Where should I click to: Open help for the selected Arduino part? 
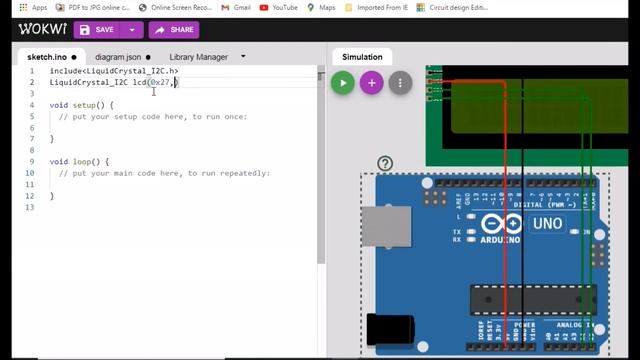tap(385, 163)
